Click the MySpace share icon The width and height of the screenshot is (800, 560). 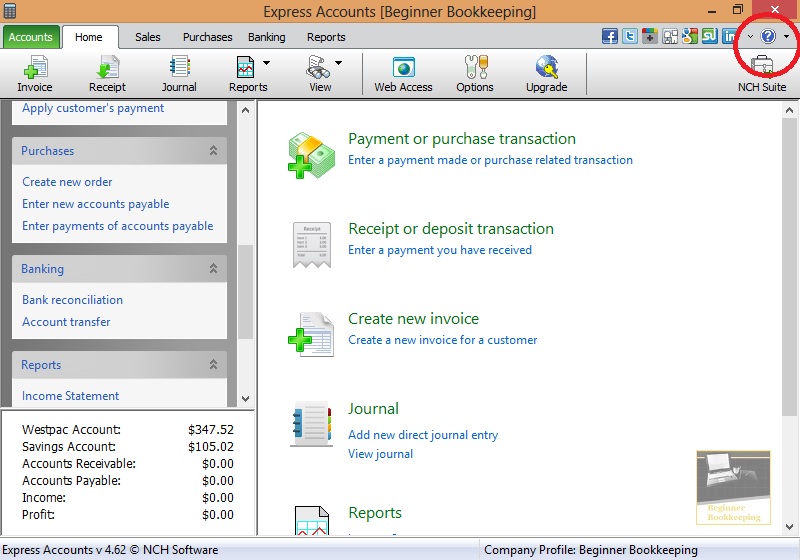pyautogui.click(x=670, y=37)
